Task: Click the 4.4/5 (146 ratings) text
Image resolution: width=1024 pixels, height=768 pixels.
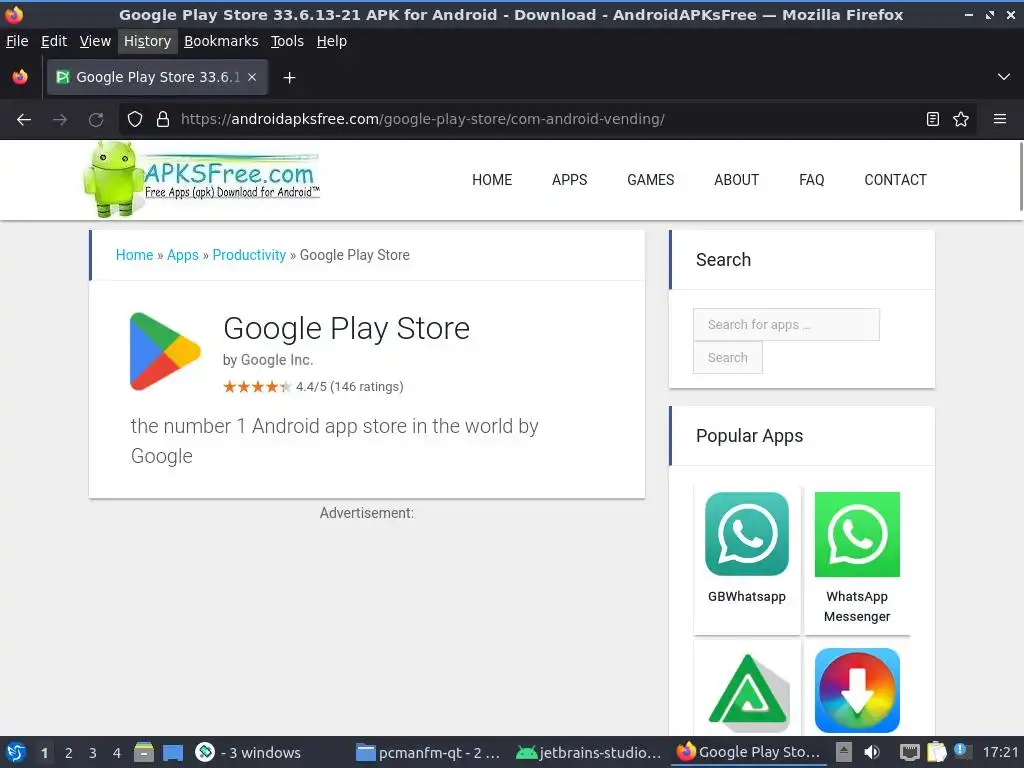Action: [349, 387]
